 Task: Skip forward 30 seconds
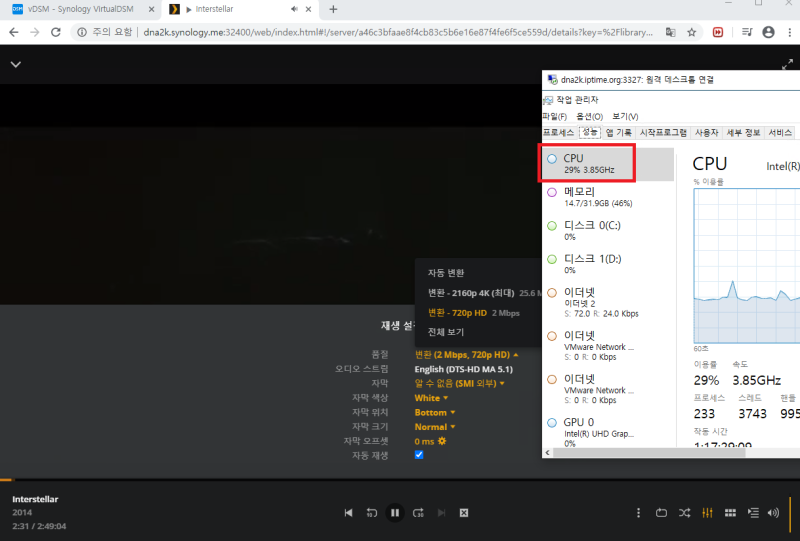(x=418, y=512)
